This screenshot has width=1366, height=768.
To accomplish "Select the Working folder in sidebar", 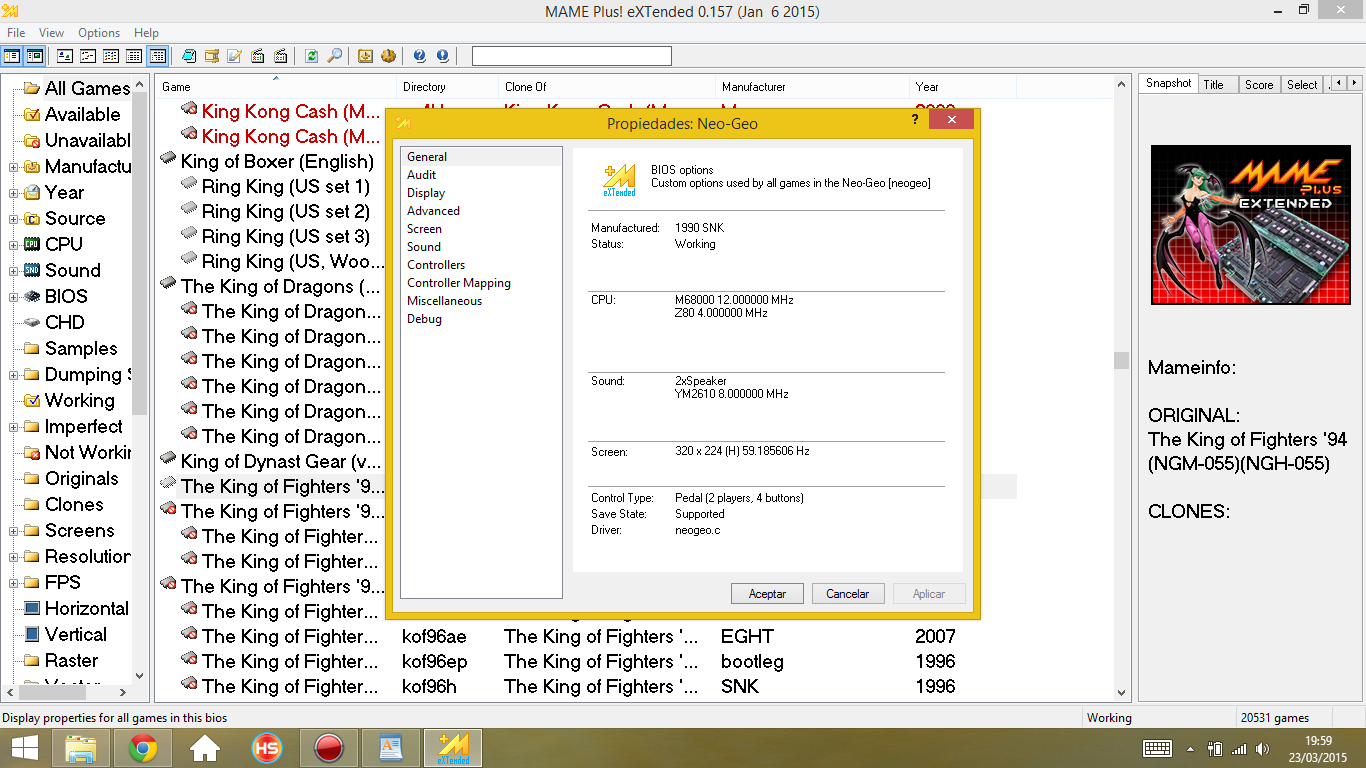I will [x=79, y=400].
